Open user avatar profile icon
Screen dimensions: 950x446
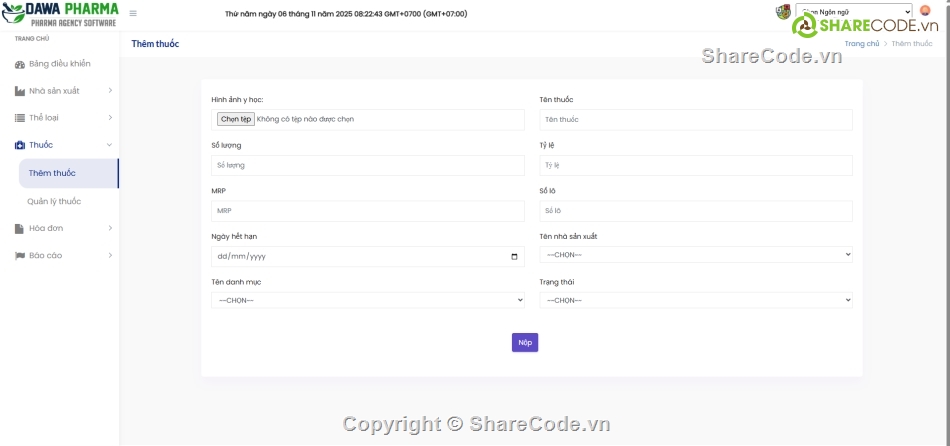coord(925,12)
